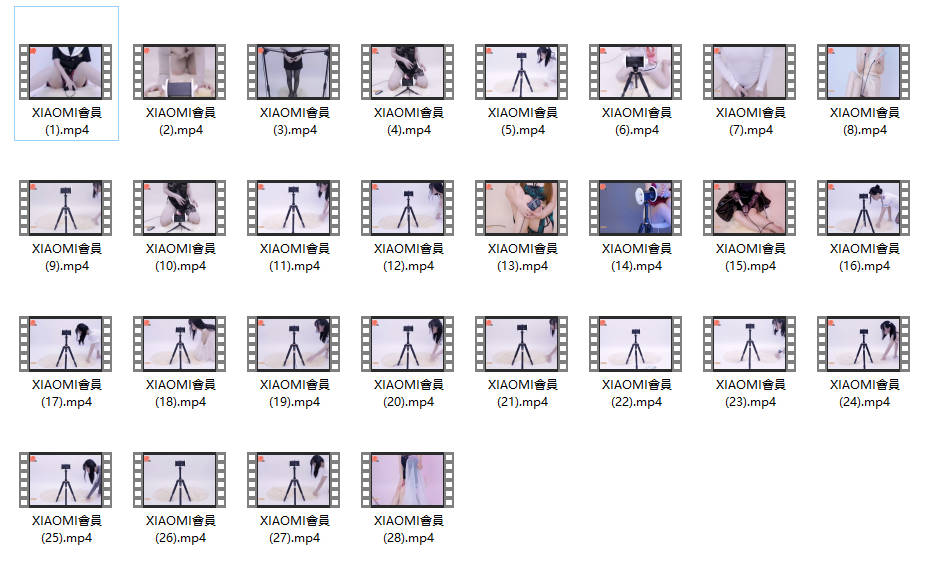928x582 pixels.
Task: Click the XIAOMI會員 (9).mp4 file icon
Action: tap(66, 208)
